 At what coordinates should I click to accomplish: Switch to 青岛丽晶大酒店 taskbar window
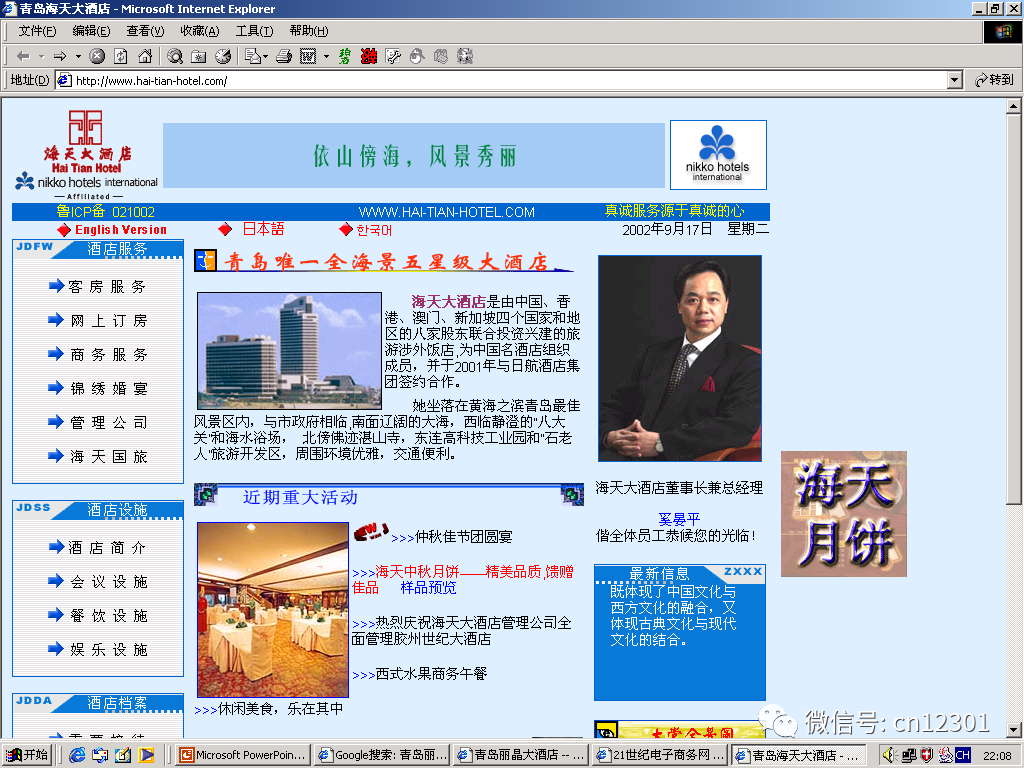pos(521,755)
